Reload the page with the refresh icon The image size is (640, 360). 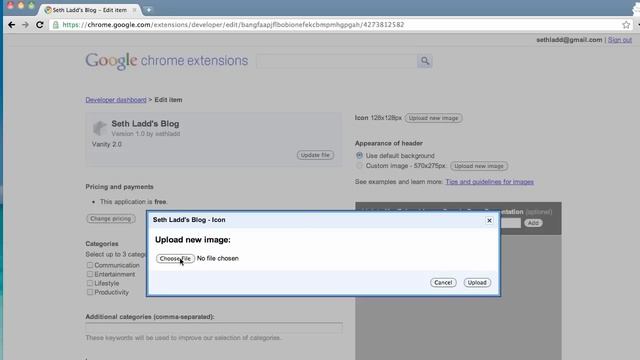[x=40, y=25]
